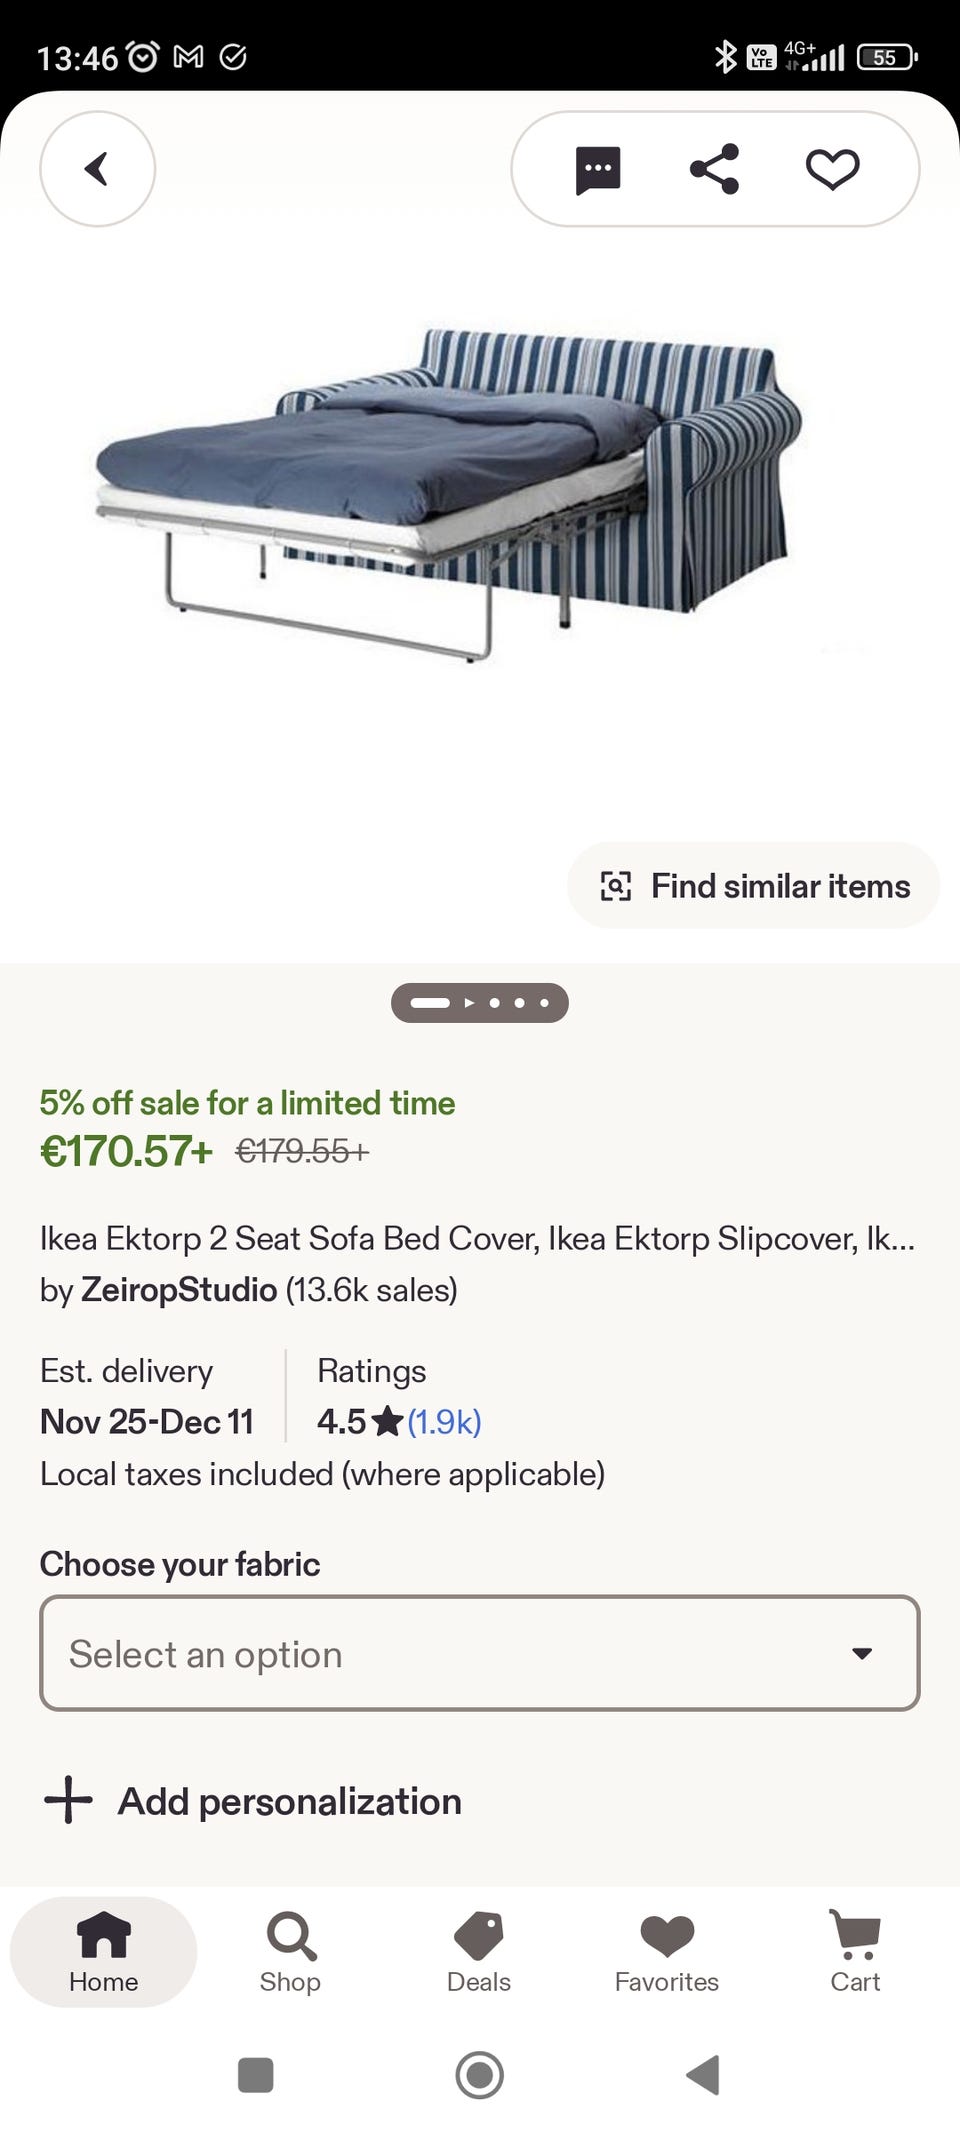
Task: Tap the share icon
Action: 715,169
